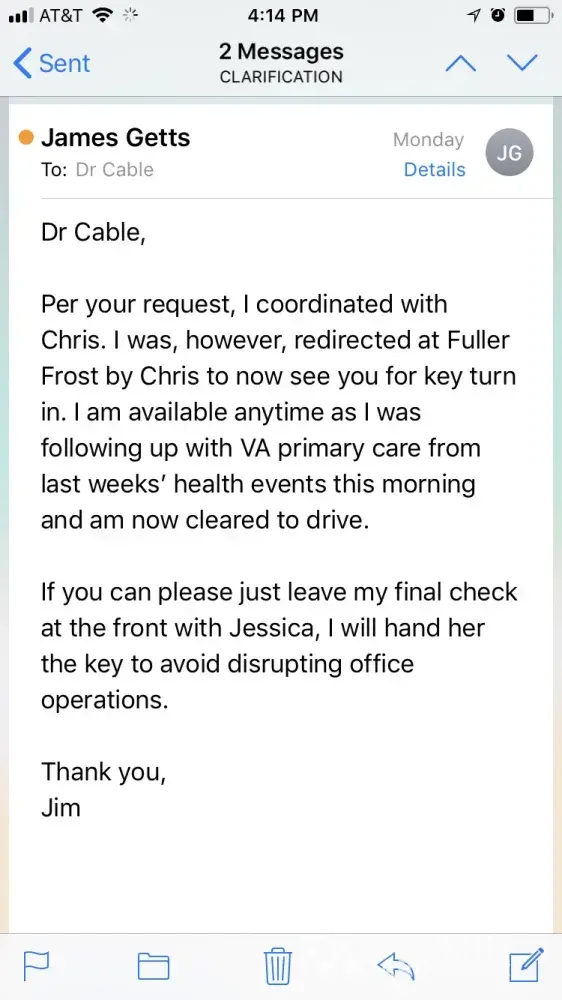Tap the Monday date label
Image resolution: width=562 pixels, height=1000 pixels.
click(x=429, y=140)
